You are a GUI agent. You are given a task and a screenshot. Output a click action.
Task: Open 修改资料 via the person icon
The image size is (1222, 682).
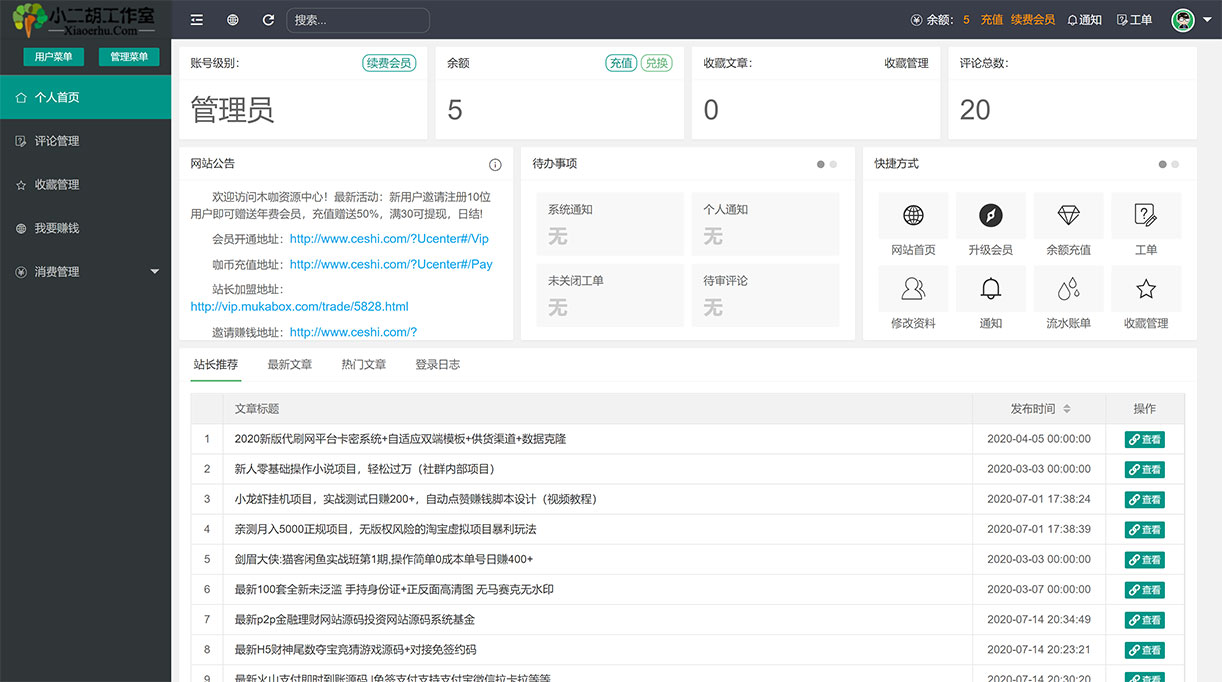click(x=913, y=288)
